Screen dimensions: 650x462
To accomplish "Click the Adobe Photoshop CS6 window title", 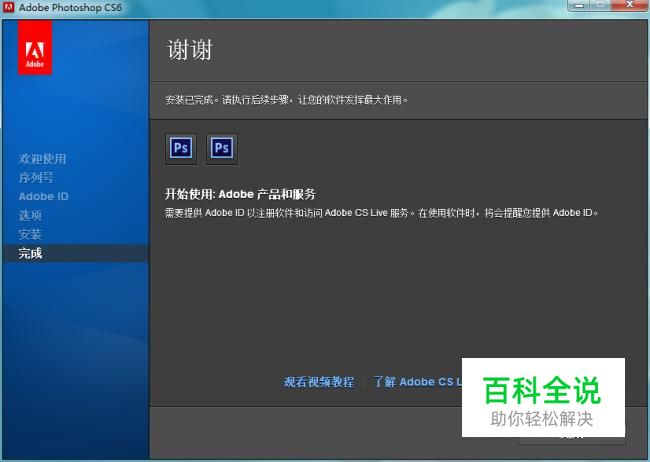I will 70,7.
